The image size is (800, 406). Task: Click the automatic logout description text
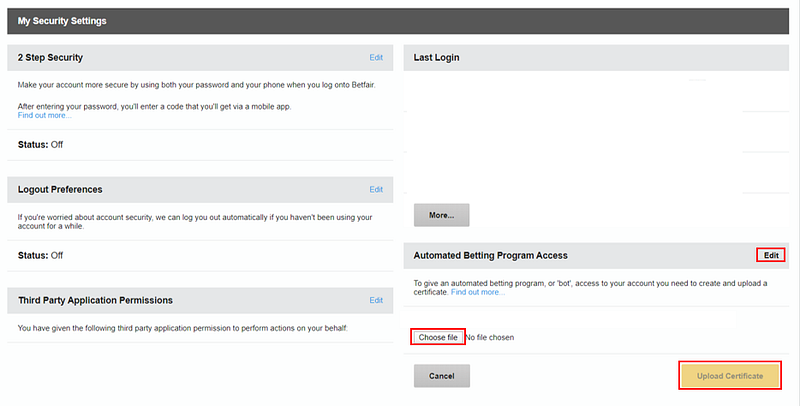(195, 221)
